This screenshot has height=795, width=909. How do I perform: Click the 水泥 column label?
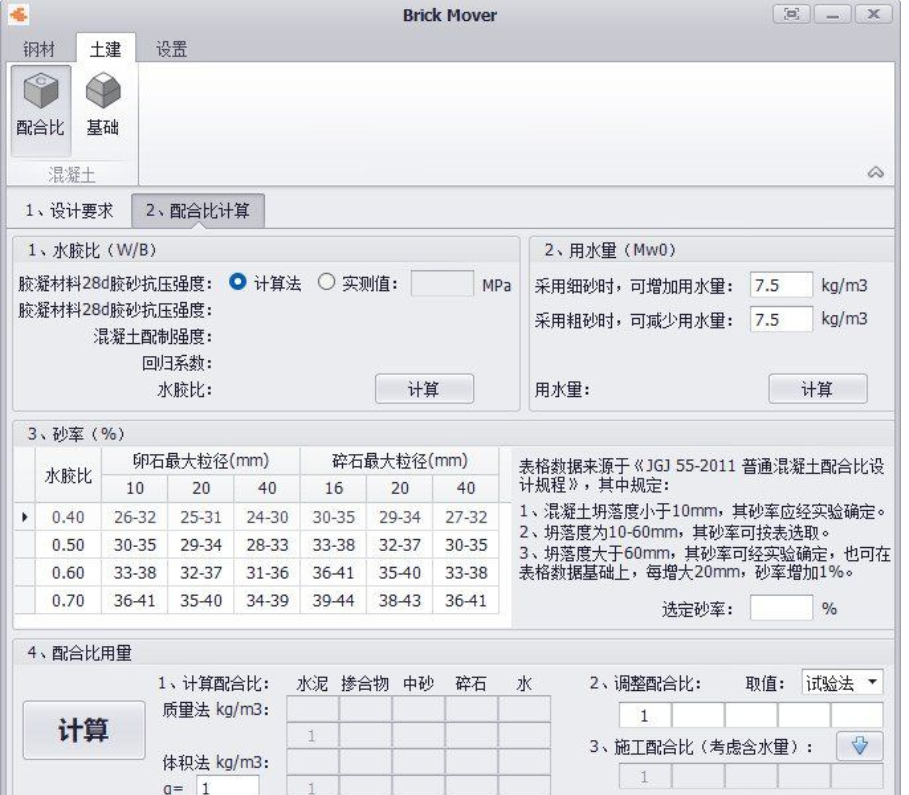[312, 684]
